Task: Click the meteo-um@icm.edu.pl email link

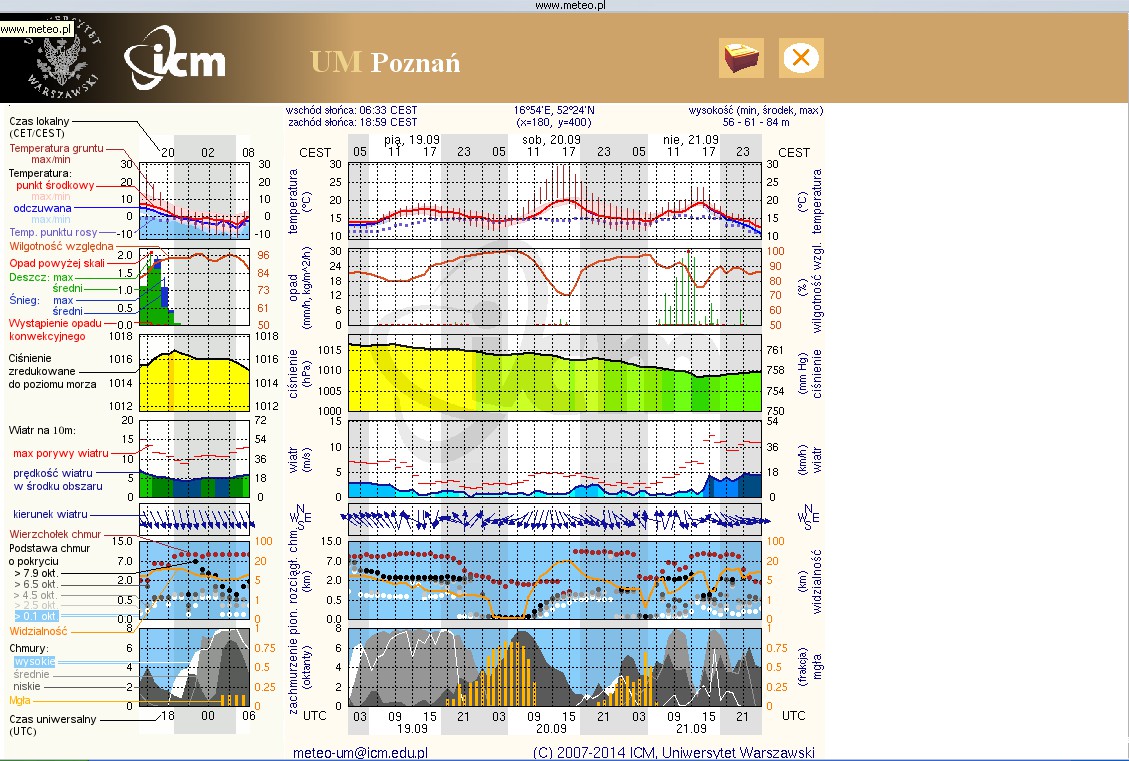Action: [x=360, y=752]
